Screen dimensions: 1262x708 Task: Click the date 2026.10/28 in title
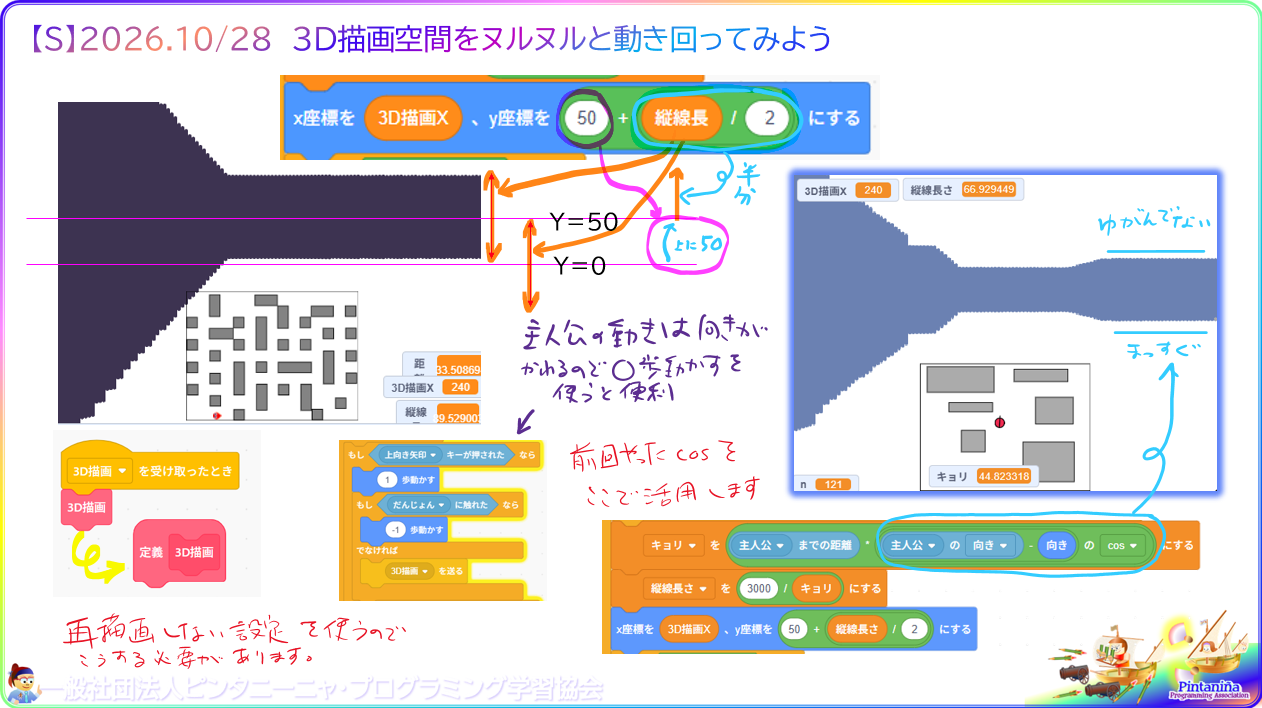tap(175, 39)
